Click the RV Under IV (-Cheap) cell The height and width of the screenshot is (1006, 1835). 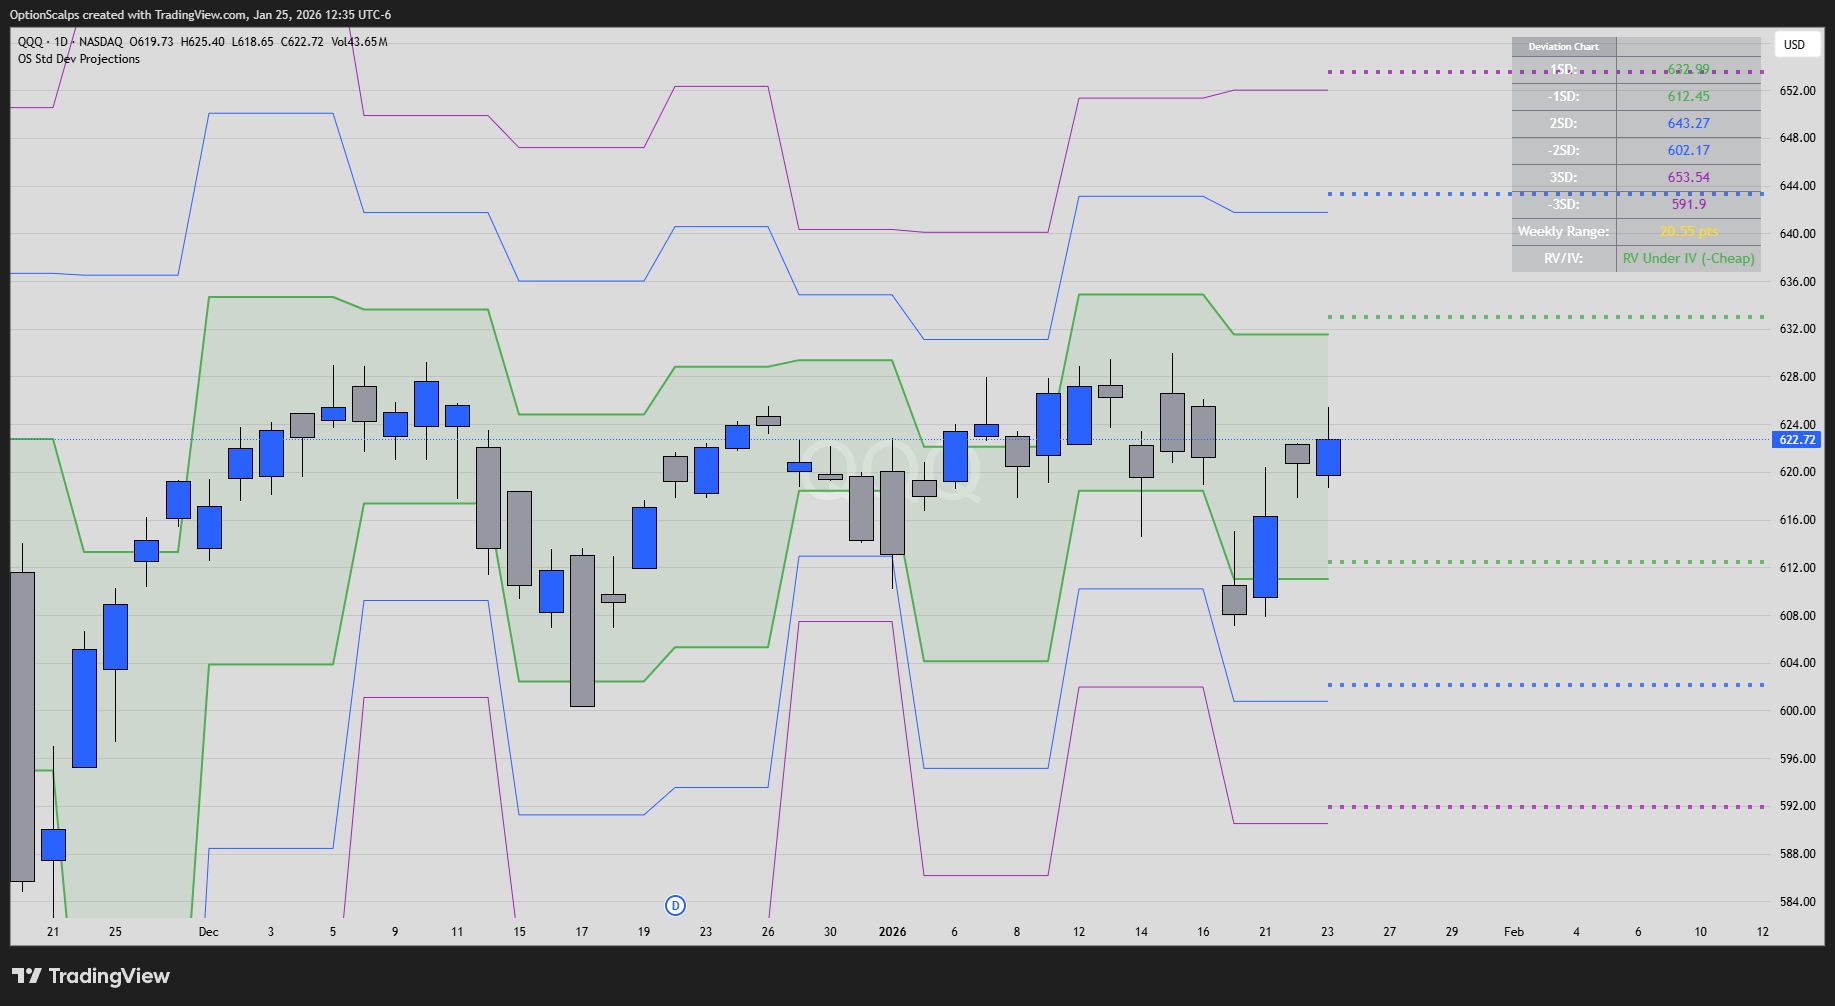coord(1688,259)
